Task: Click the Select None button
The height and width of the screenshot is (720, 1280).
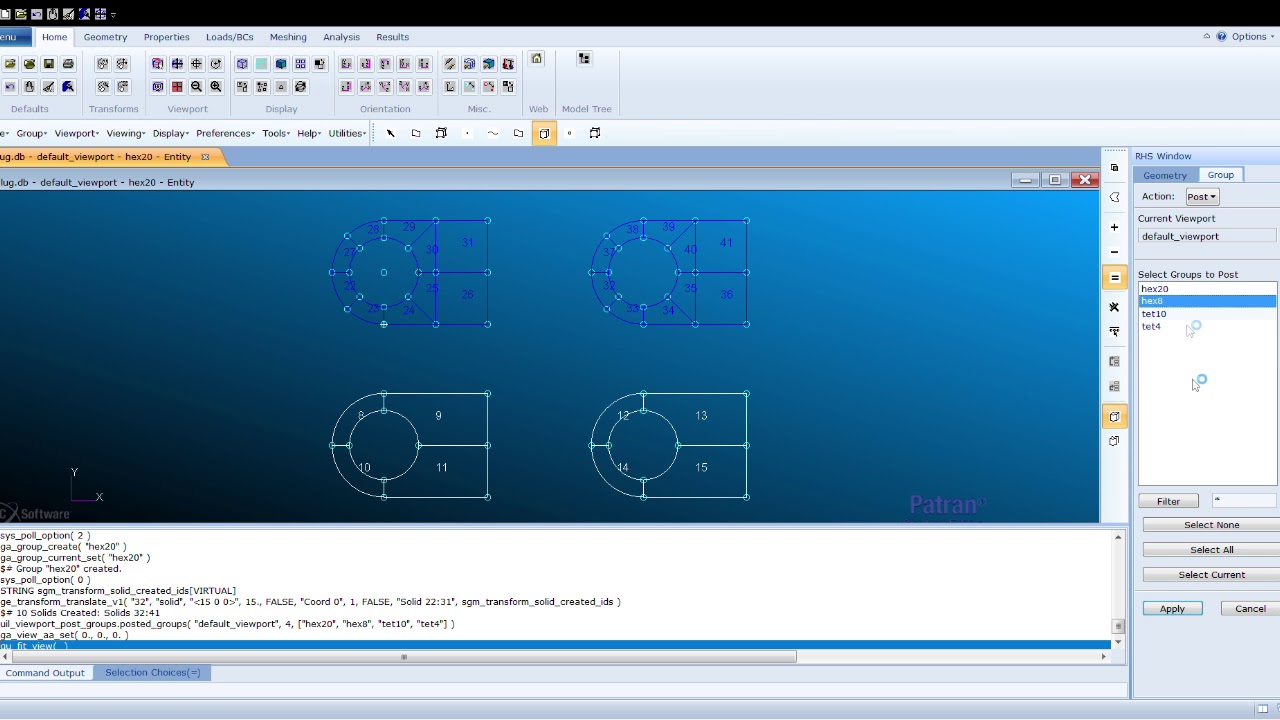Action: coord(1211,525)
